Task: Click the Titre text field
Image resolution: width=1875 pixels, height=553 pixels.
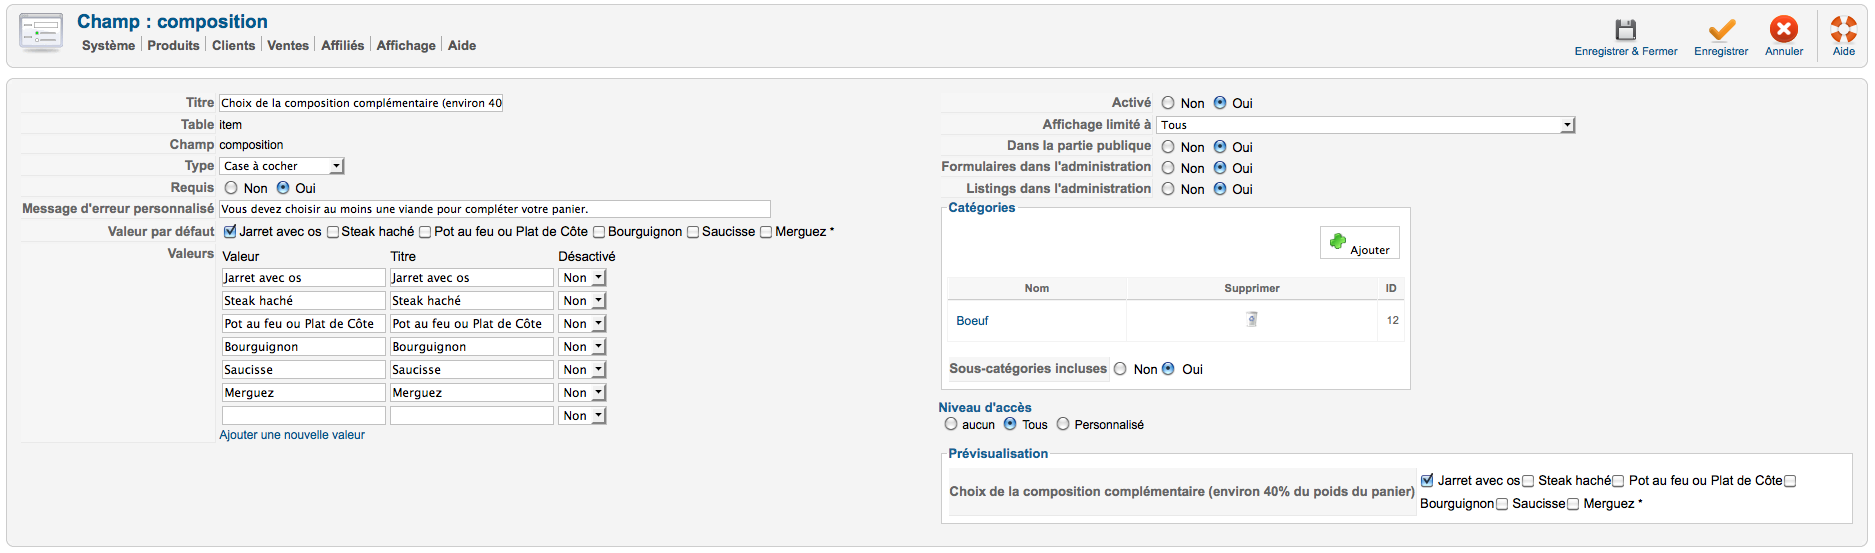Action: tap(360, 103)
